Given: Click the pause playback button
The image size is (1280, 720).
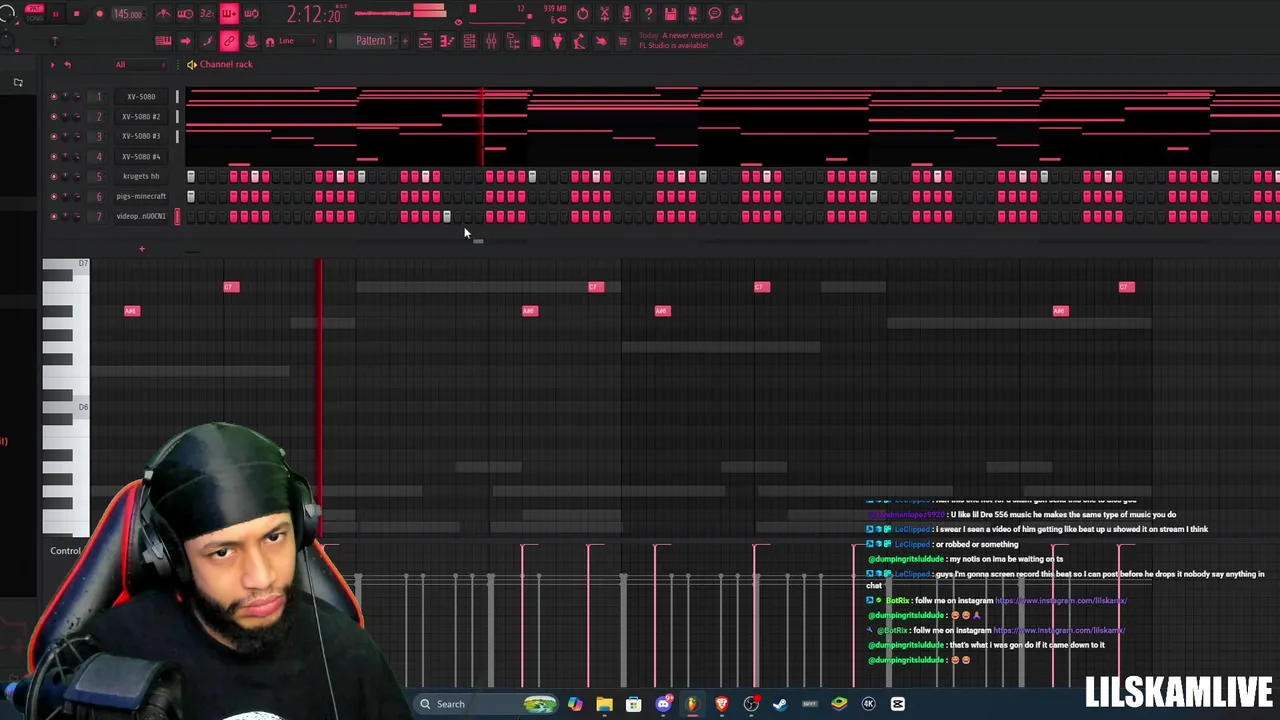Looking at the screenshot, I should pos(56,14).
